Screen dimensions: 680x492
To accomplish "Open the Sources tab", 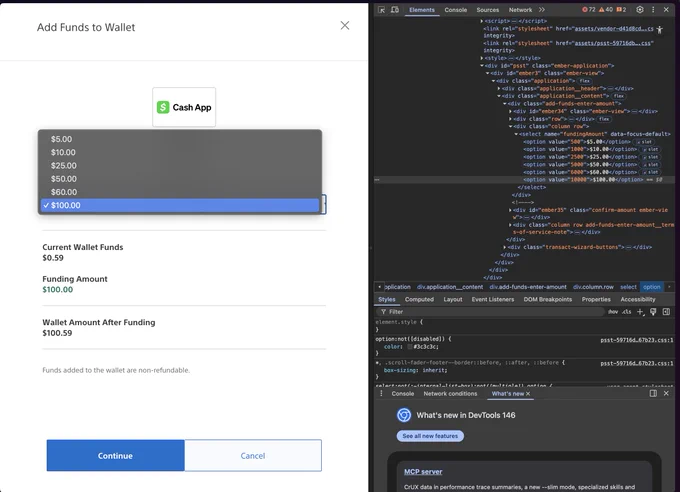I will pos(487,10).
